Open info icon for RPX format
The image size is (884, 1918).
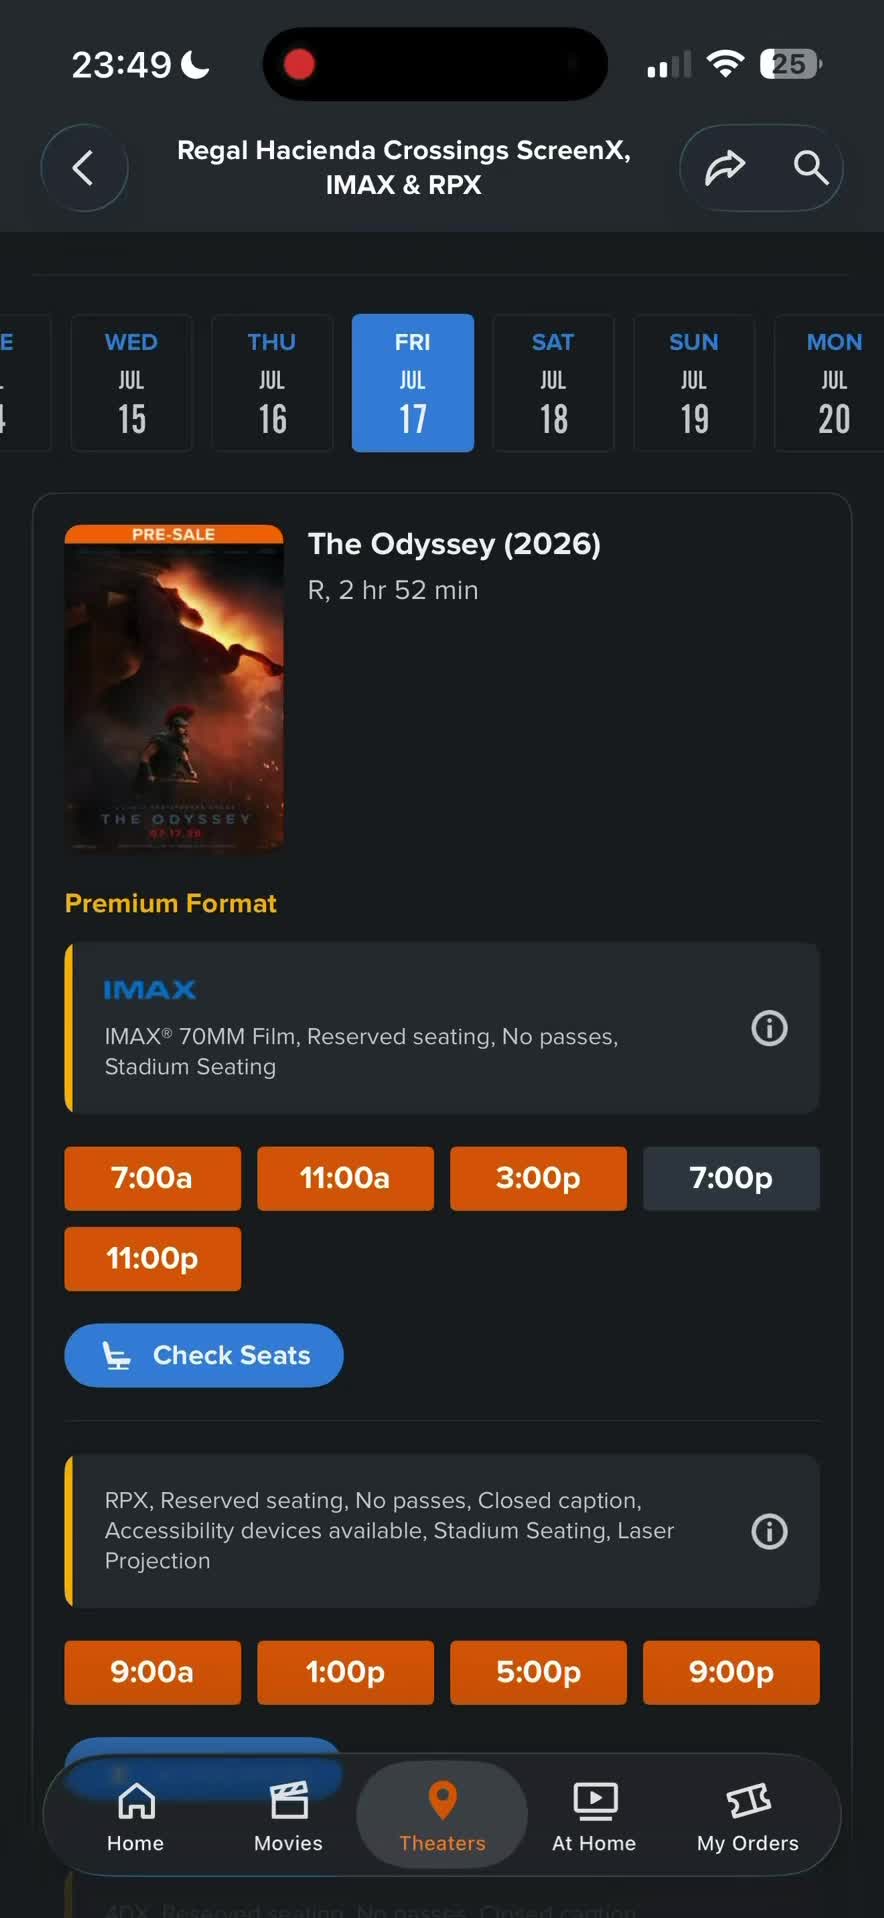click(769, 1531)
